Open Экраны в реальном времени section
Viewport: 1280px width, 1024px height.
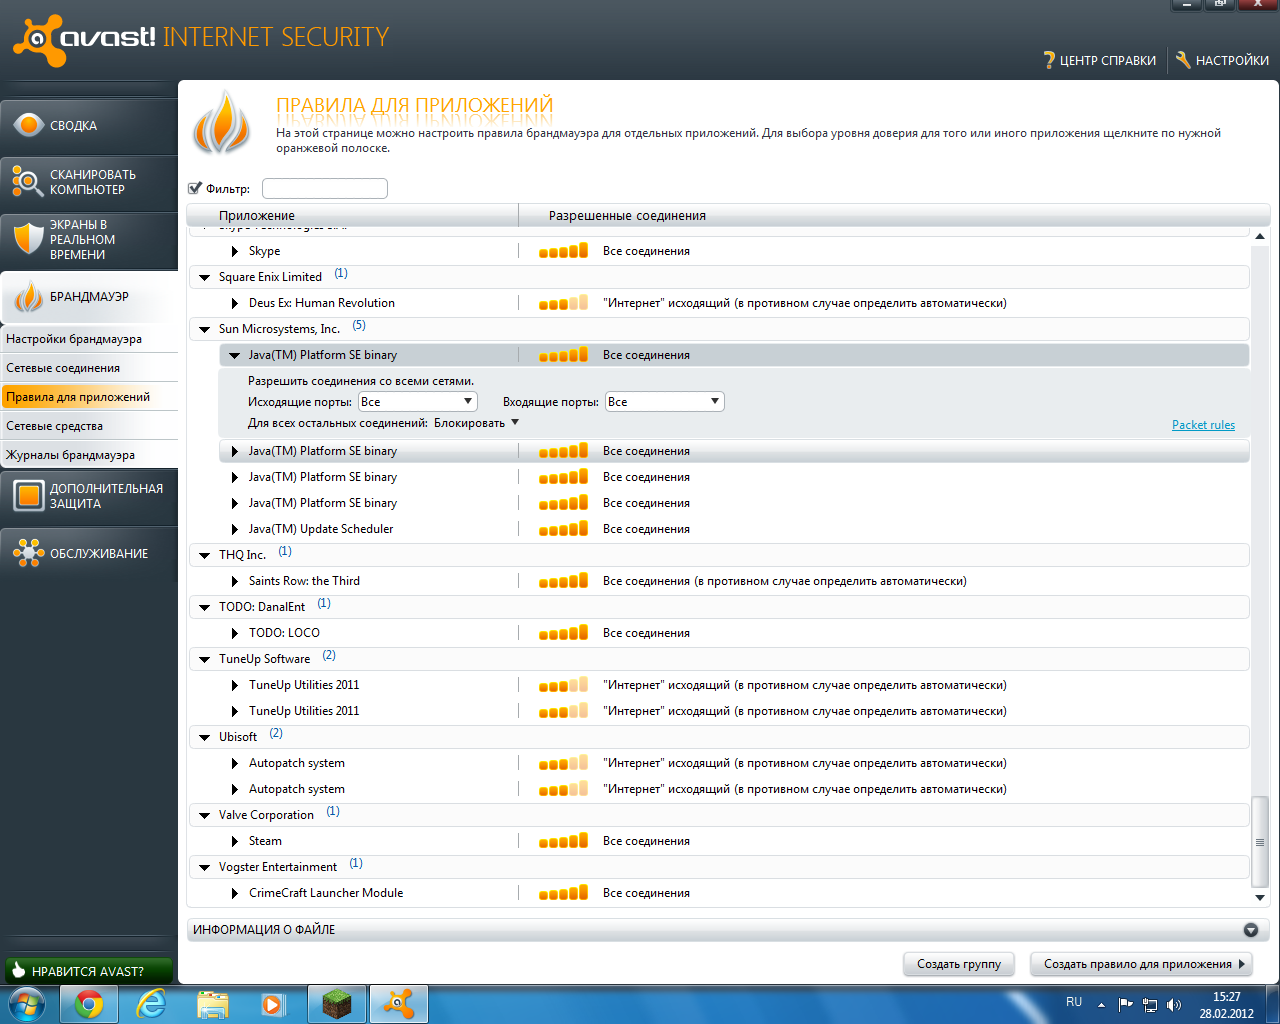(88, 240)
